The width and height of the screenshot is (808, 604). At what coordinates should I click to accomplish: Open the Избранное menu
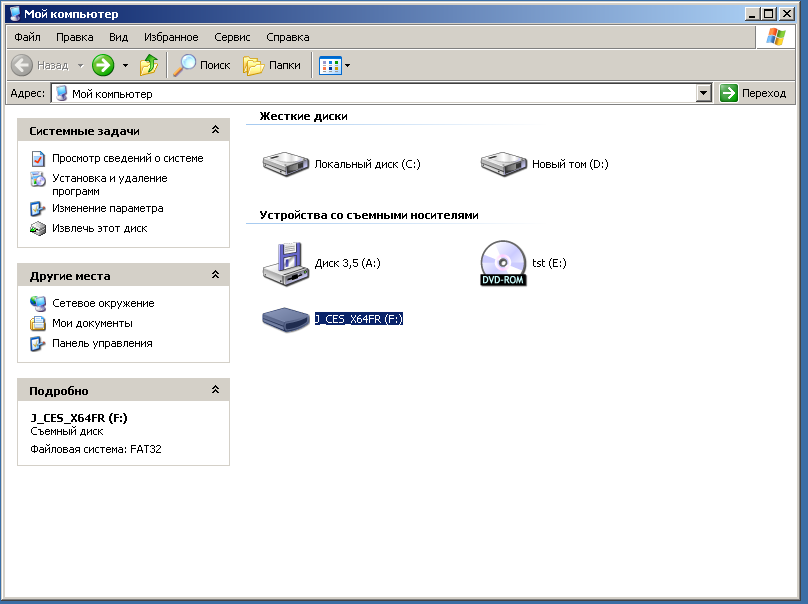171,37
